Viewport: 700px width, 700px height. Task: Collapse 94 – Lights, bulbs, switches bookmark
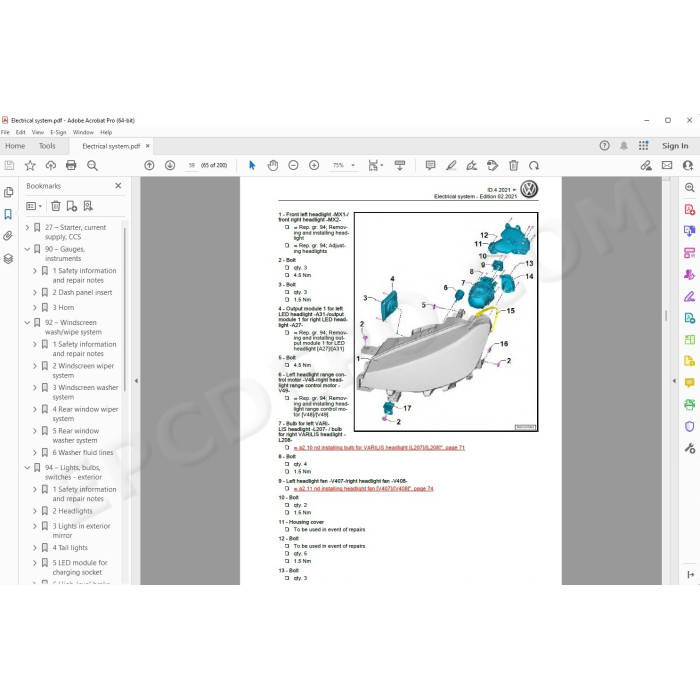(27, 467)
